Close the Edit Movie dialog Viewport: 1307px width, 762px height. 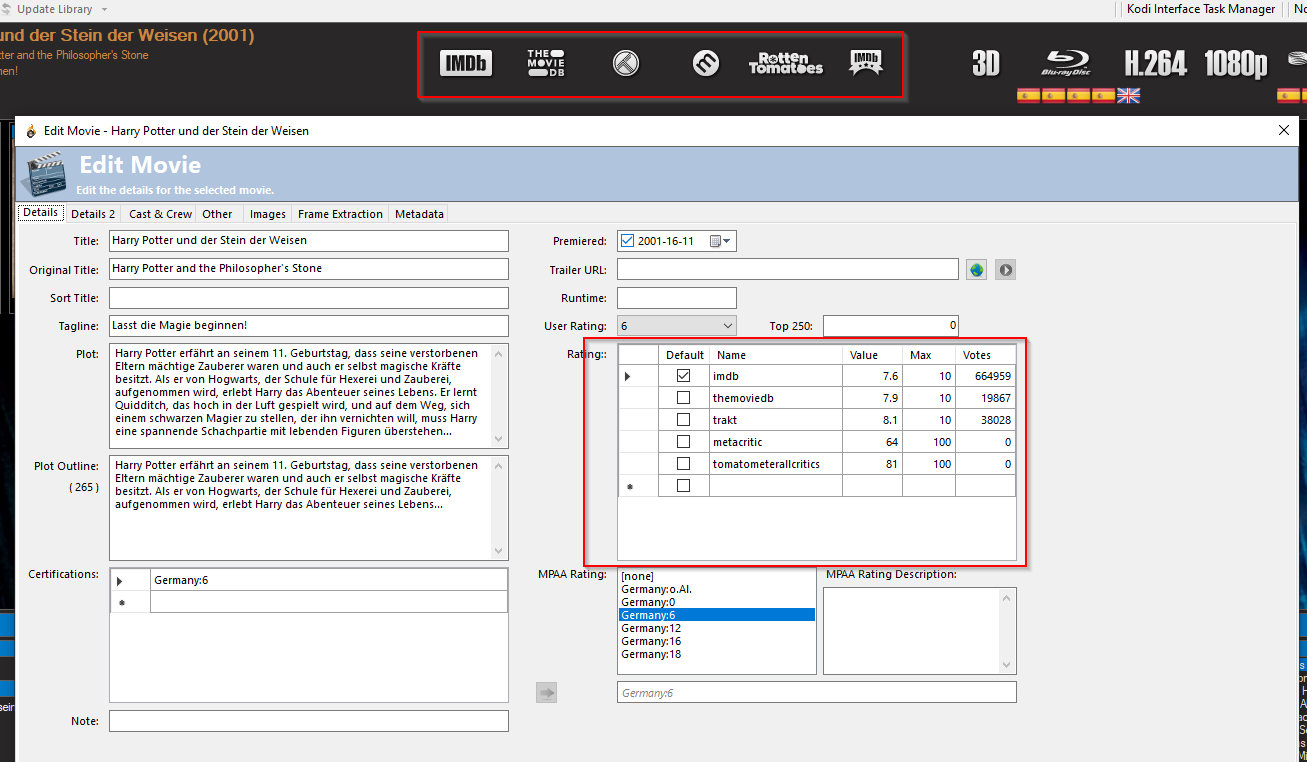pyautogui.click(x=1285, y=130)
